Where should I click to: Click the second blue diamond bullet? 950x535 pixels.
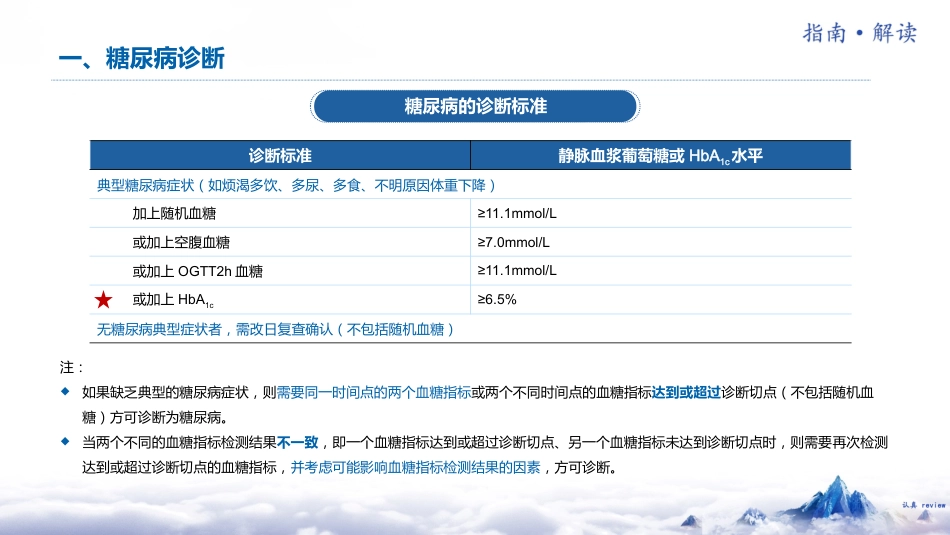tap(65, 441)
